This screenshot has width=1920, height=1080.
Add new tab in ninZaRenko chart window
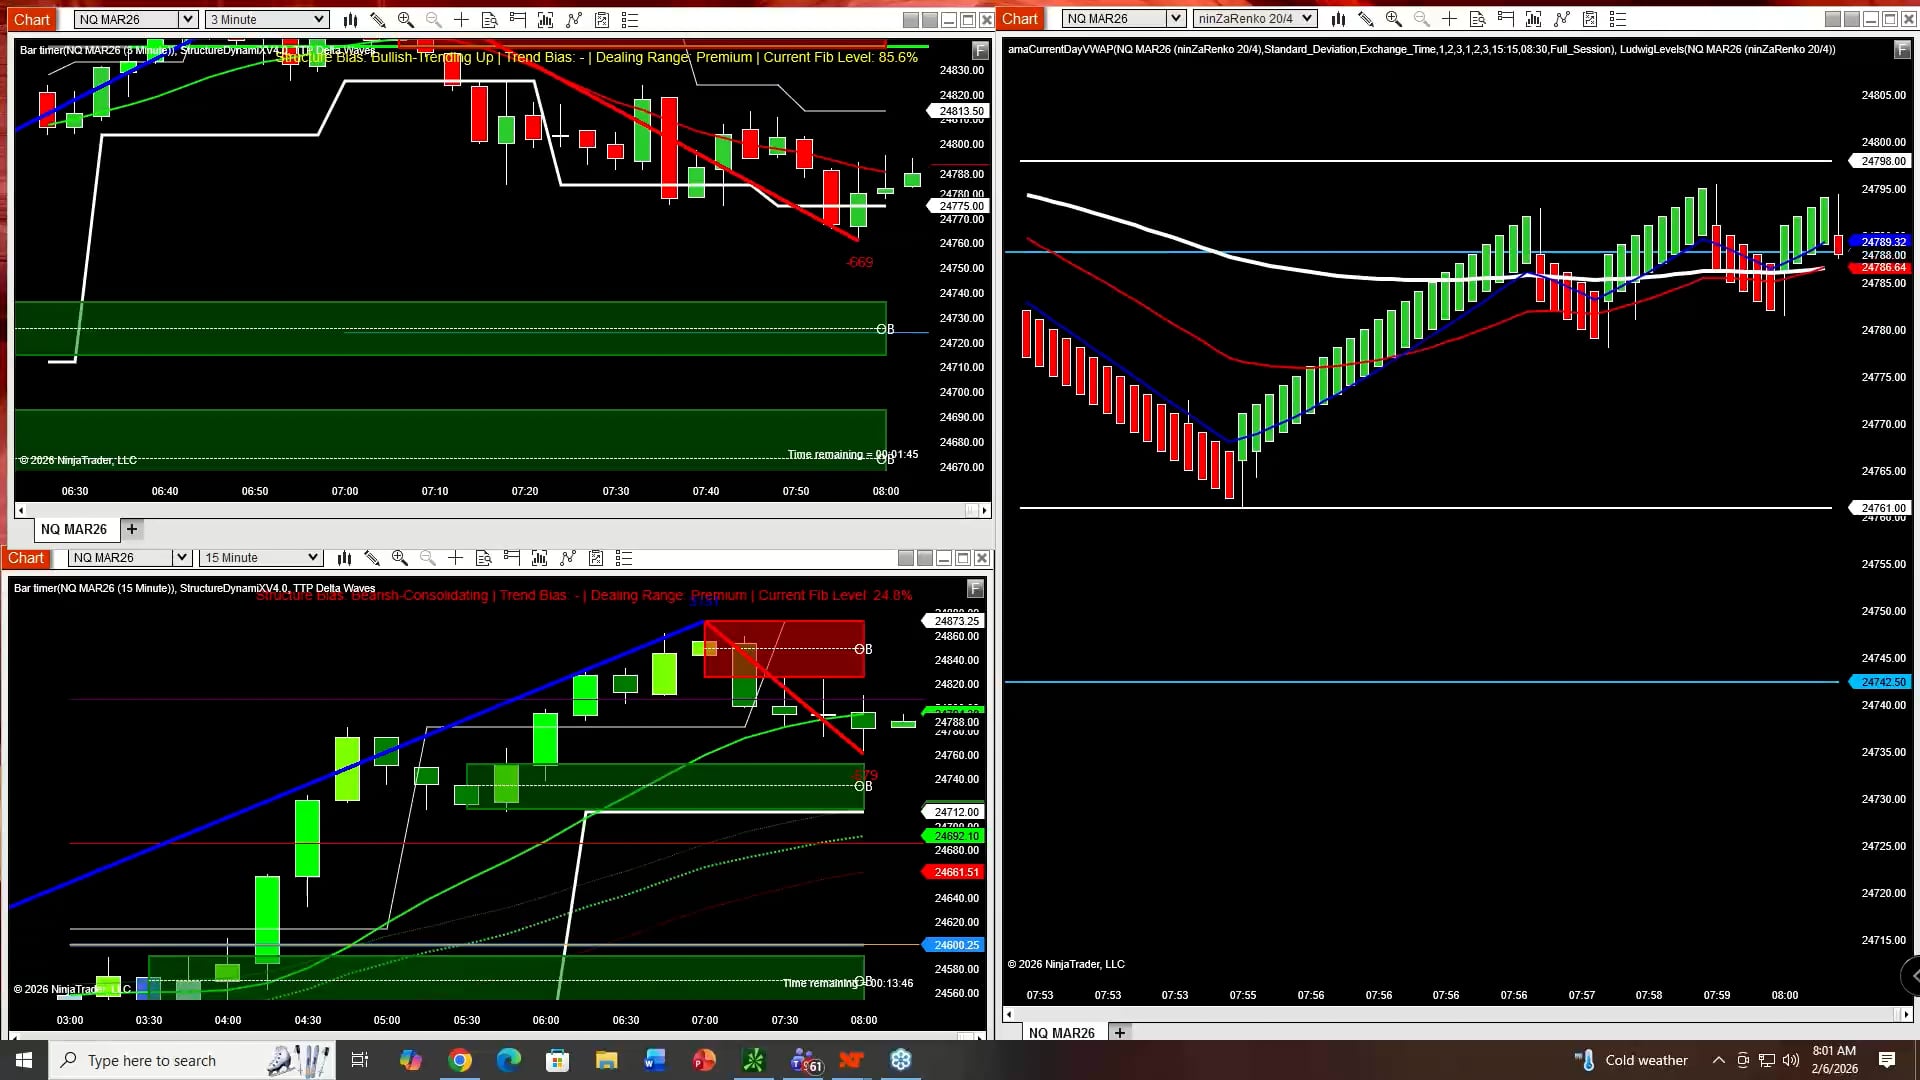tap(1120, 1032)
